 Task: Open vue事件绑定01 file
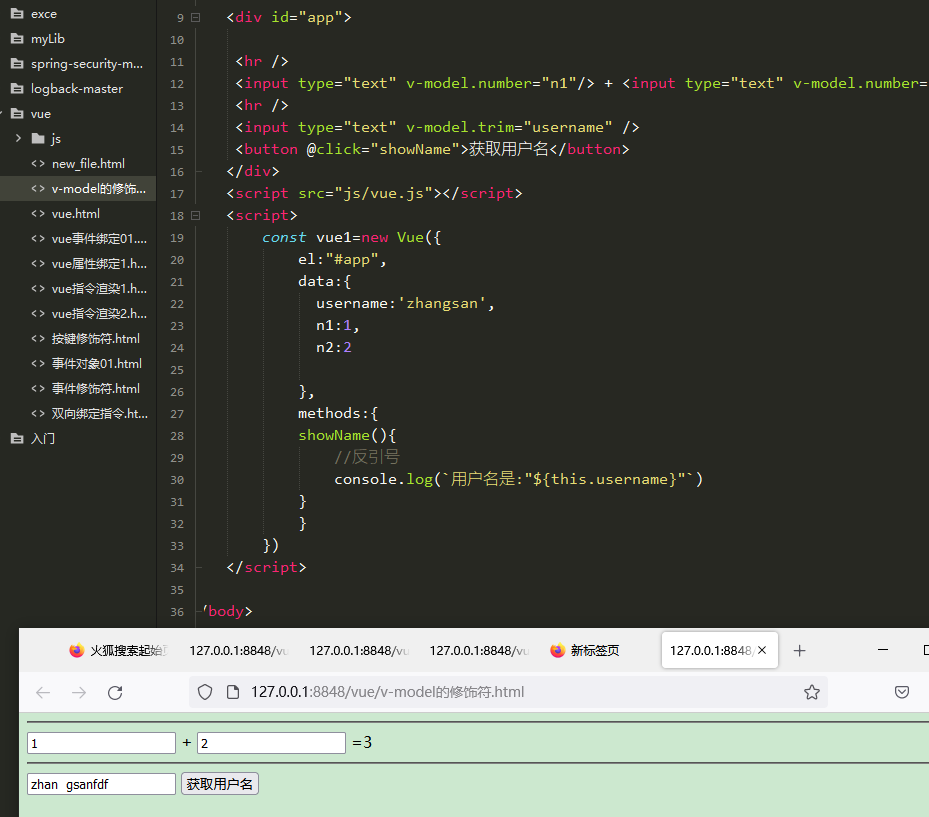pyautogui.click(x=99, y=239)
